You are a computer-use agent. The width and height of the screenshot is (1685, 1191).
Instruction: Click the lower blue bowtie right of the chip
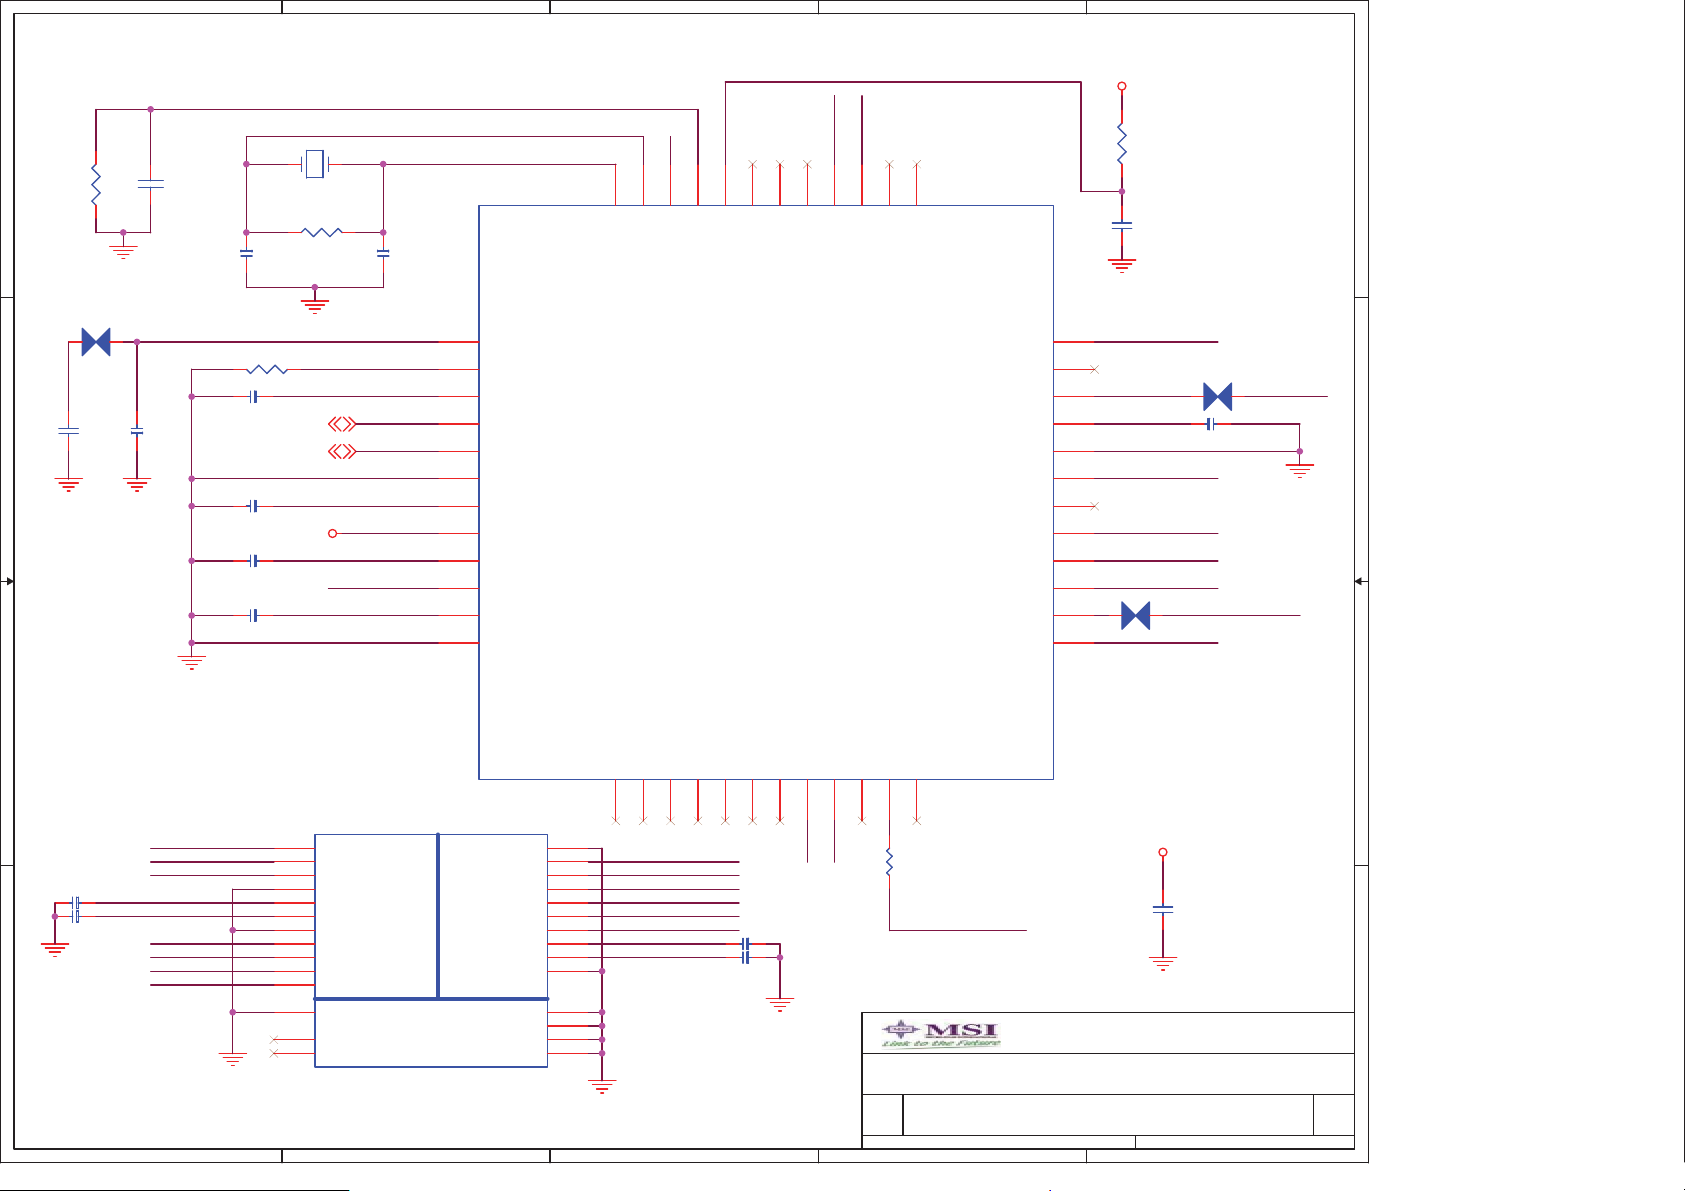tap(1135, 615)
